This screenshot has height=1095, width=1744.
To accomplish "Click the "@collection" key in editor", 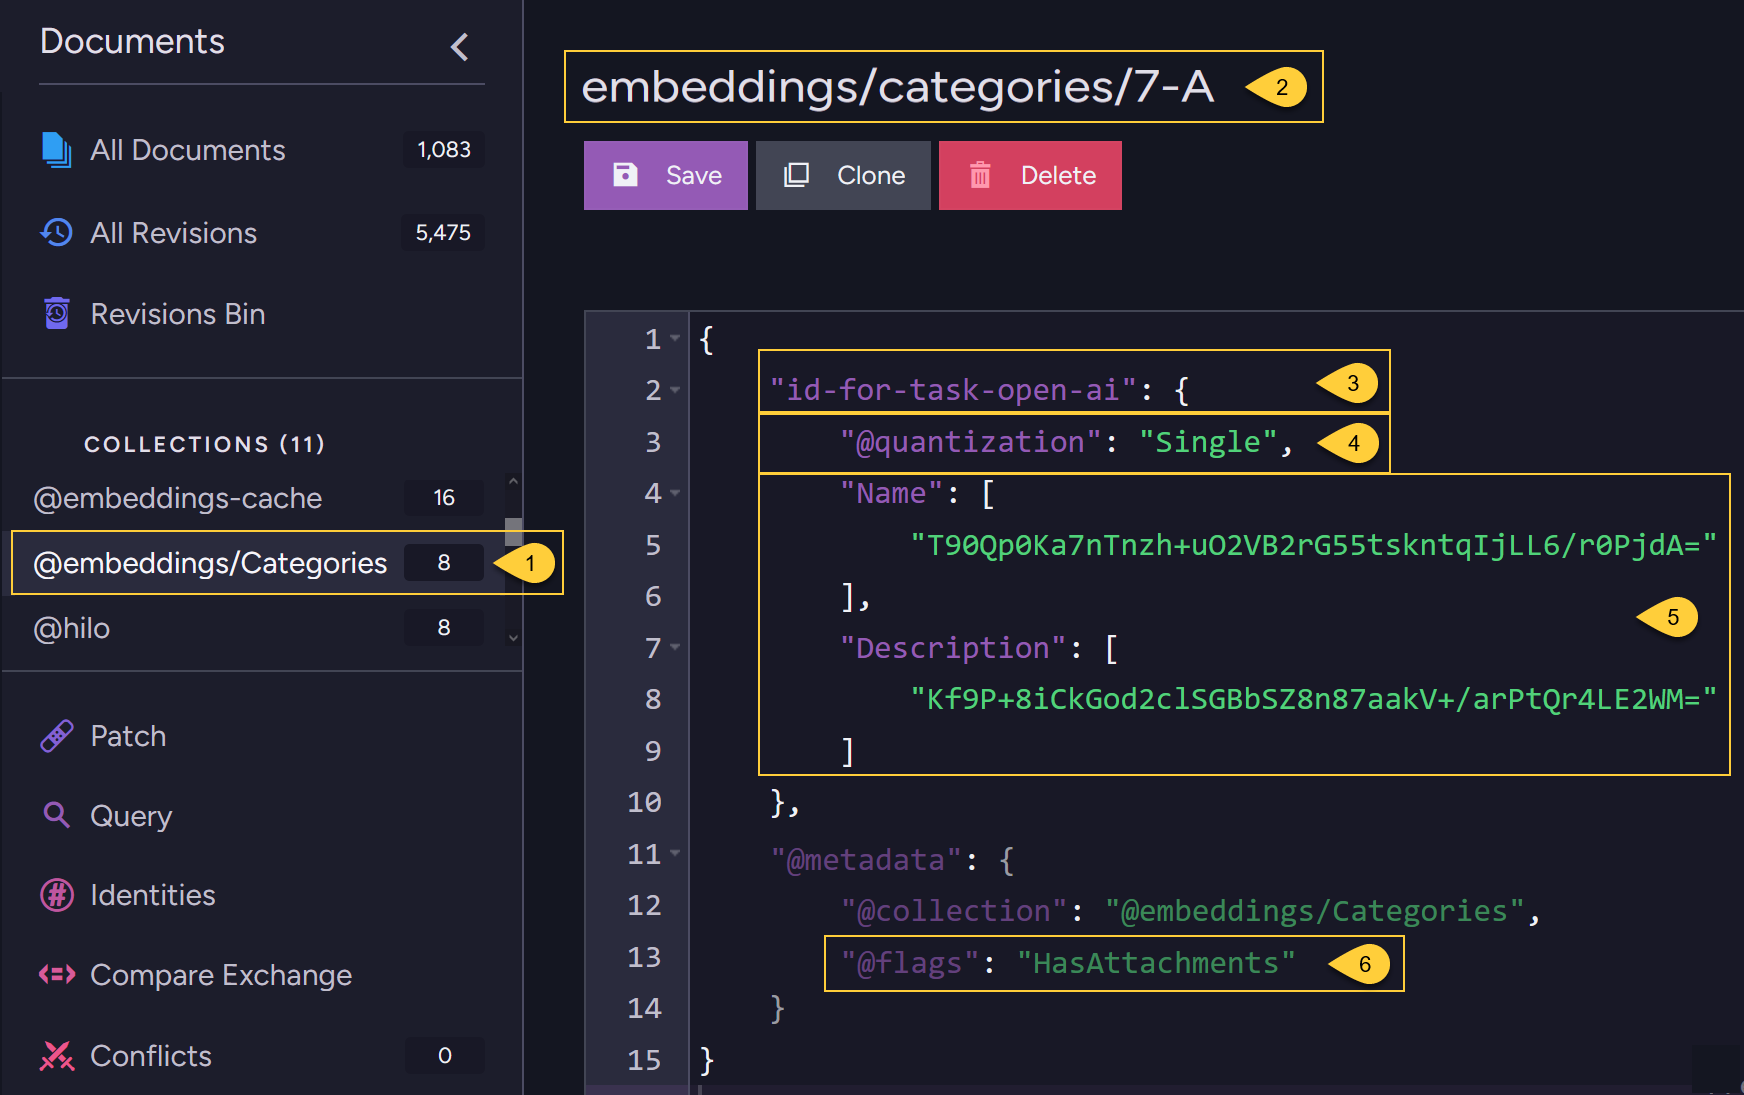I will click(954, 911).
